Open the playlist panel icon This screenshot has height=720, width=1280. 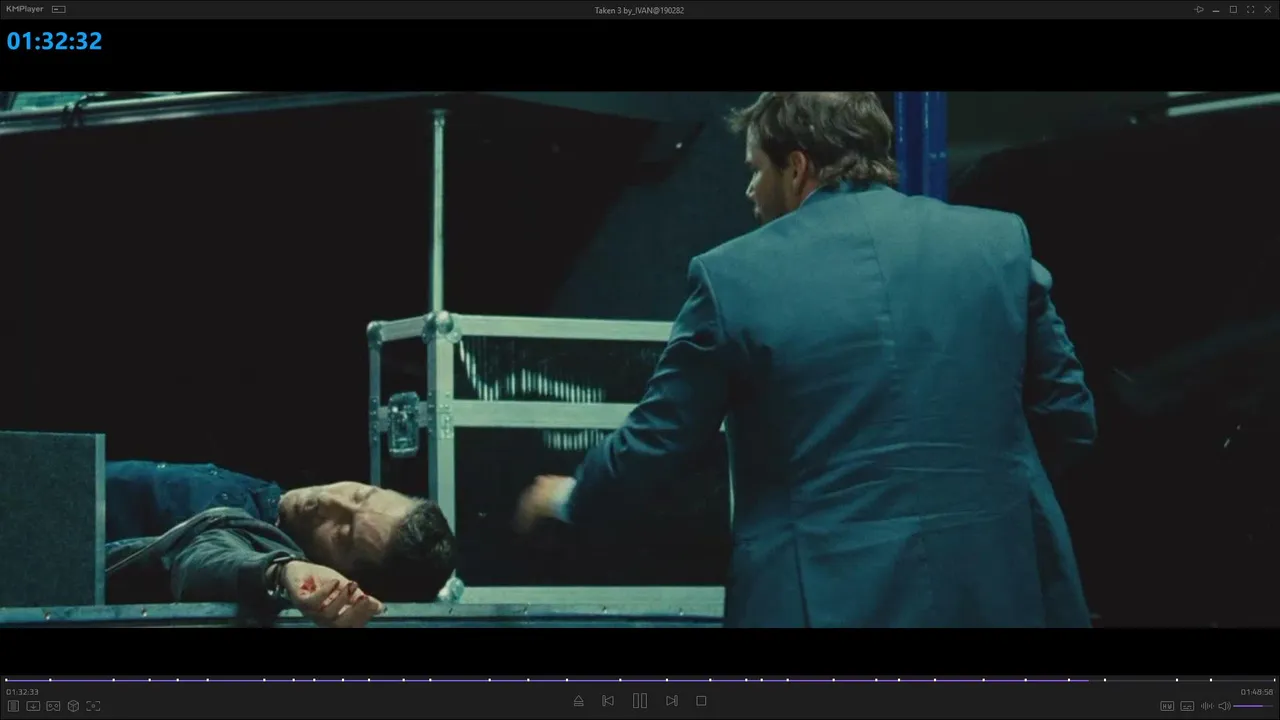point(14,706)
